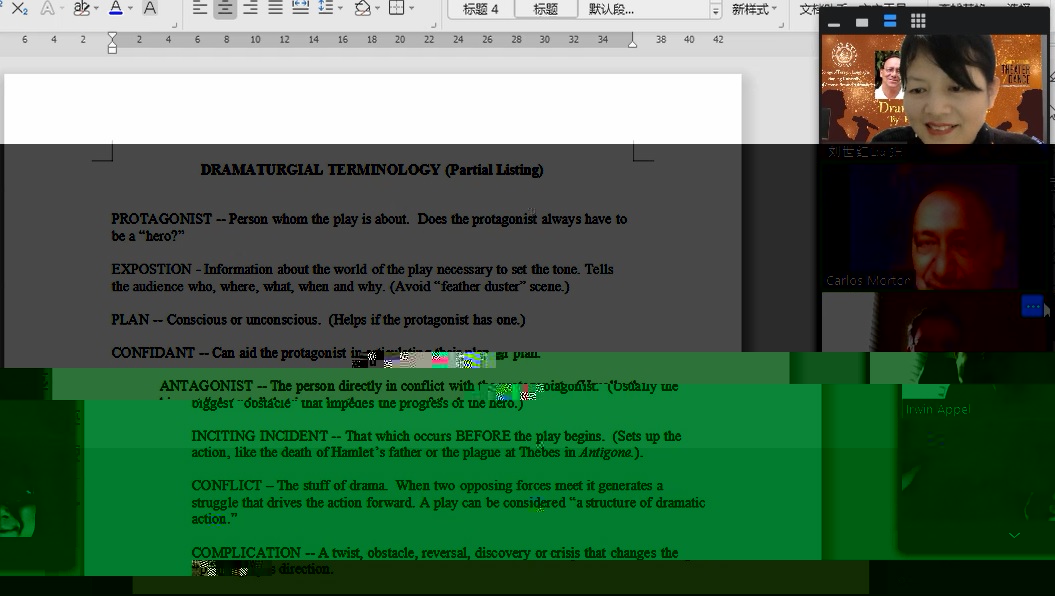
Task: Click the right indent ruler marker
Action: 632,42
